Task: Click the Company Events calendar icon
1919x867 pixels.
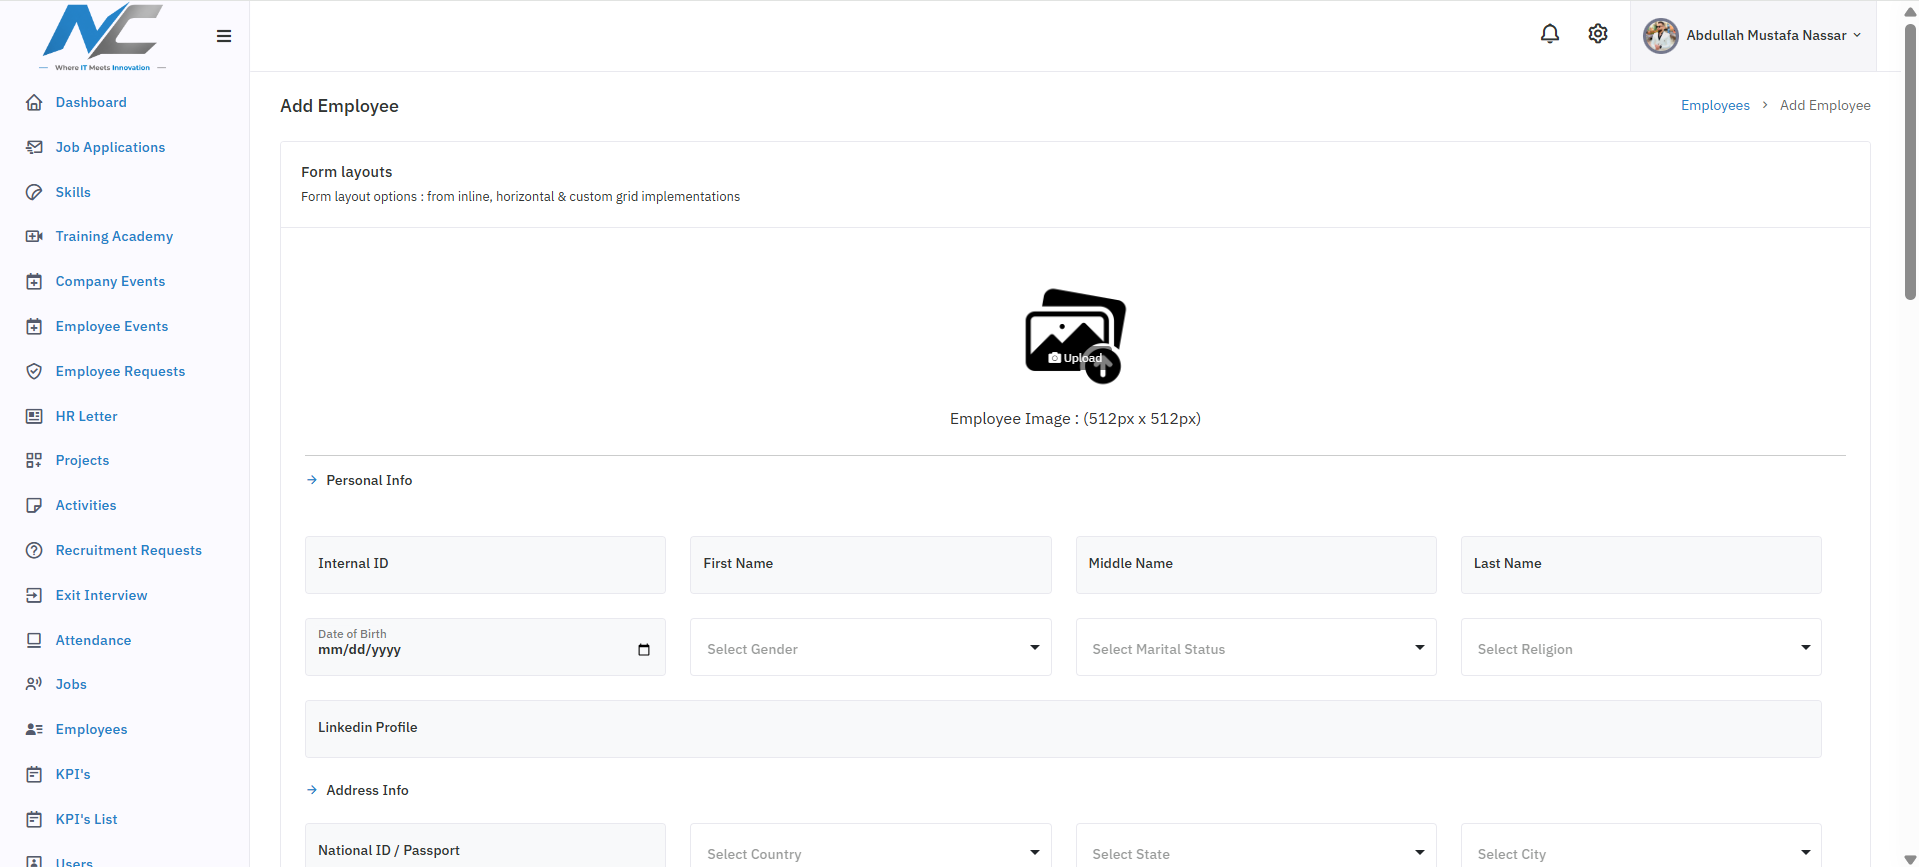Action: click(x=34, y=281)
